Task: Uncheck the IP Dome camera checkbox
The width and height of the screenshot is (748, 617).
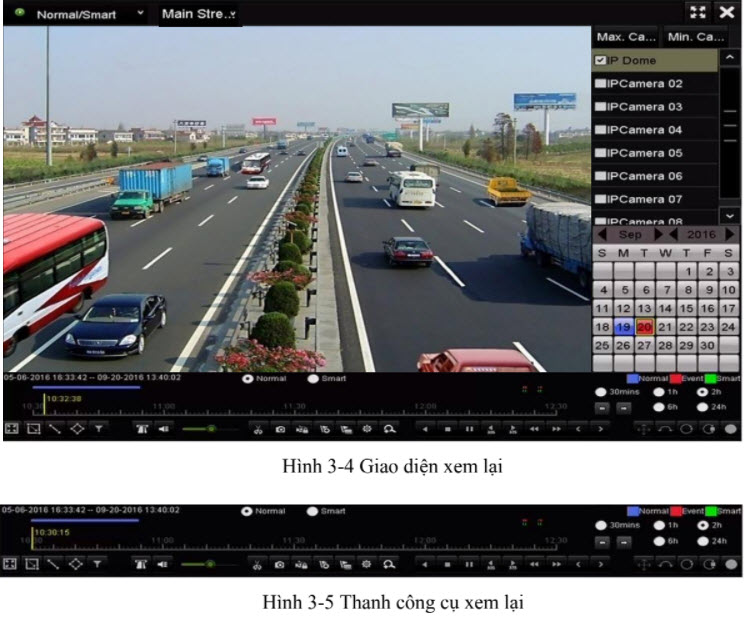Action: point(600,61)
